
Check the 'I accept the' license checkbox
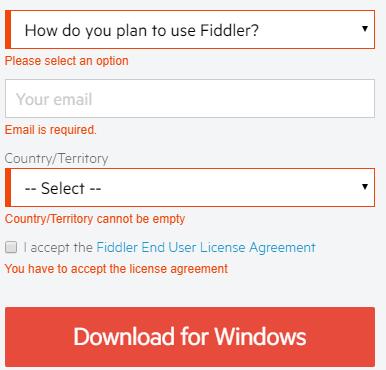click(11, 247)
